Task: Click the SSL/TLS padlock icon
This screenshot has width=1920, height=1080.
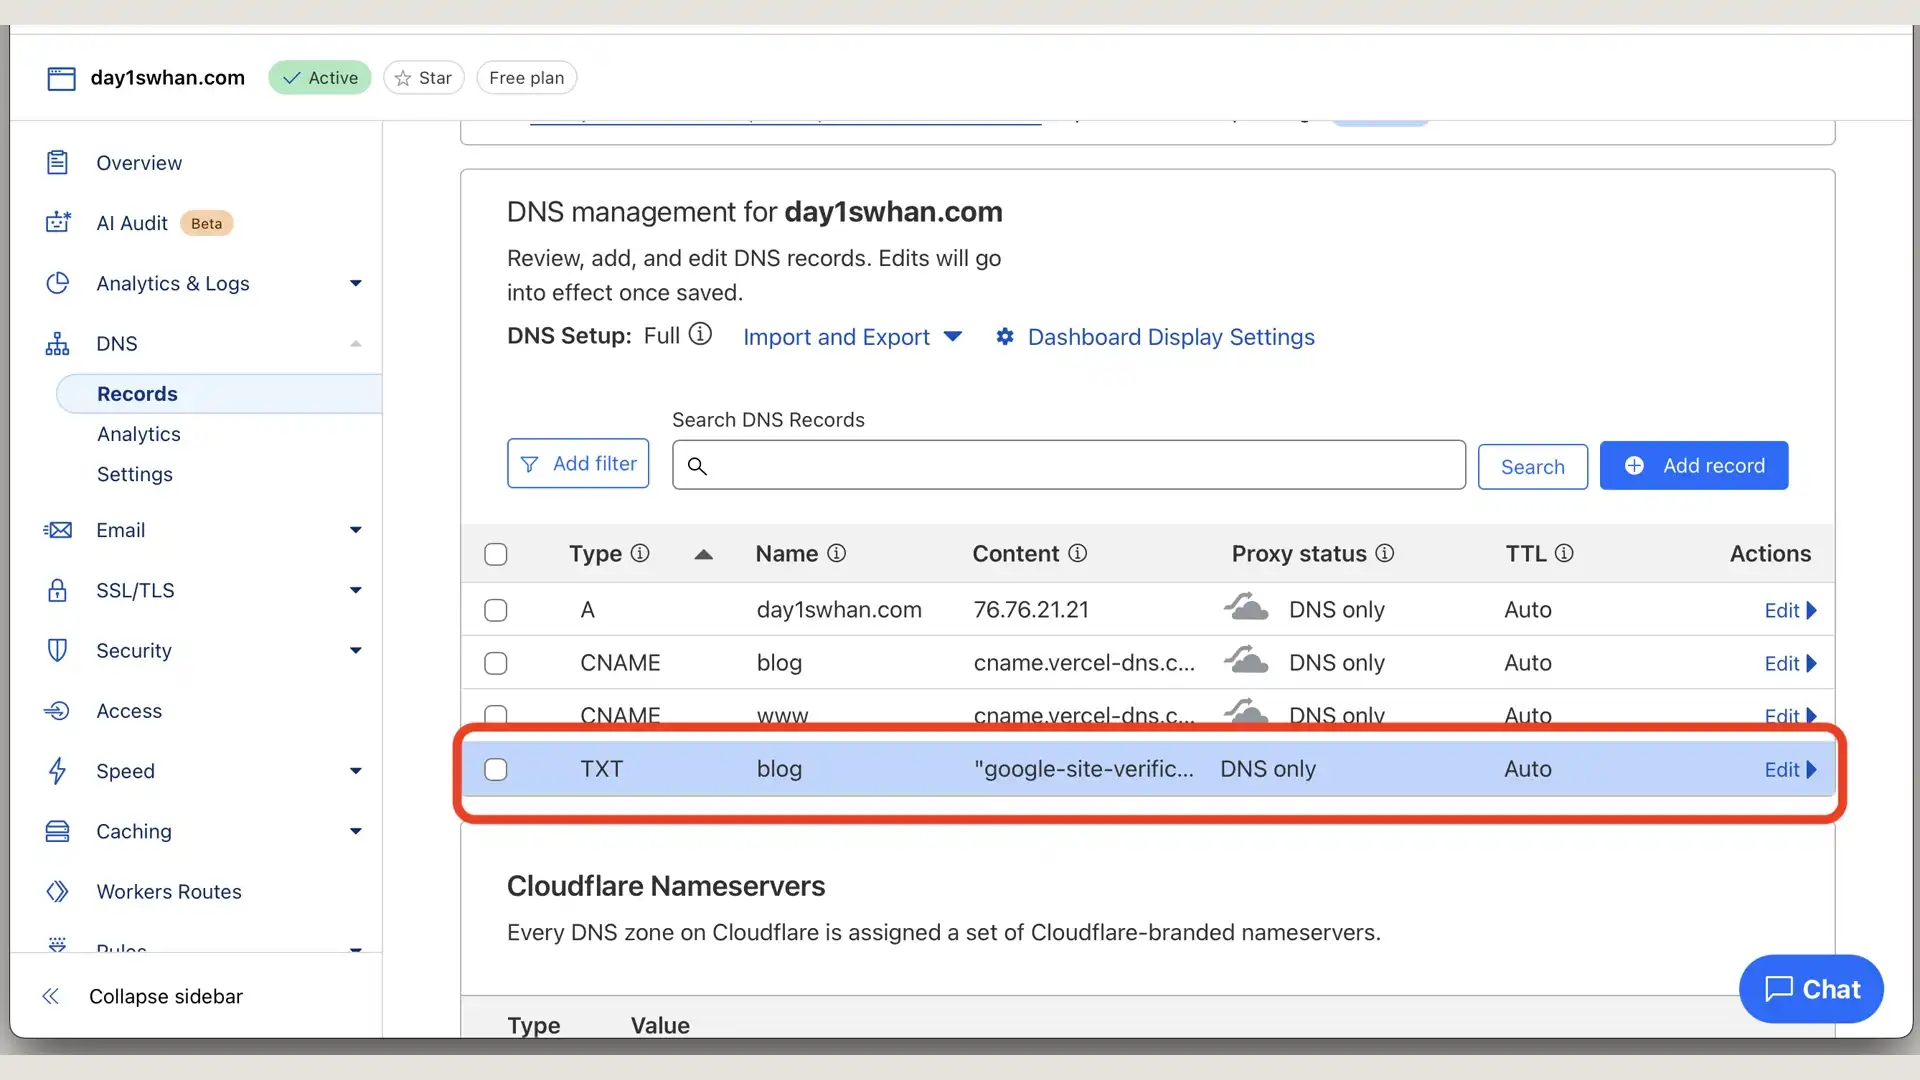Action: 58,590
